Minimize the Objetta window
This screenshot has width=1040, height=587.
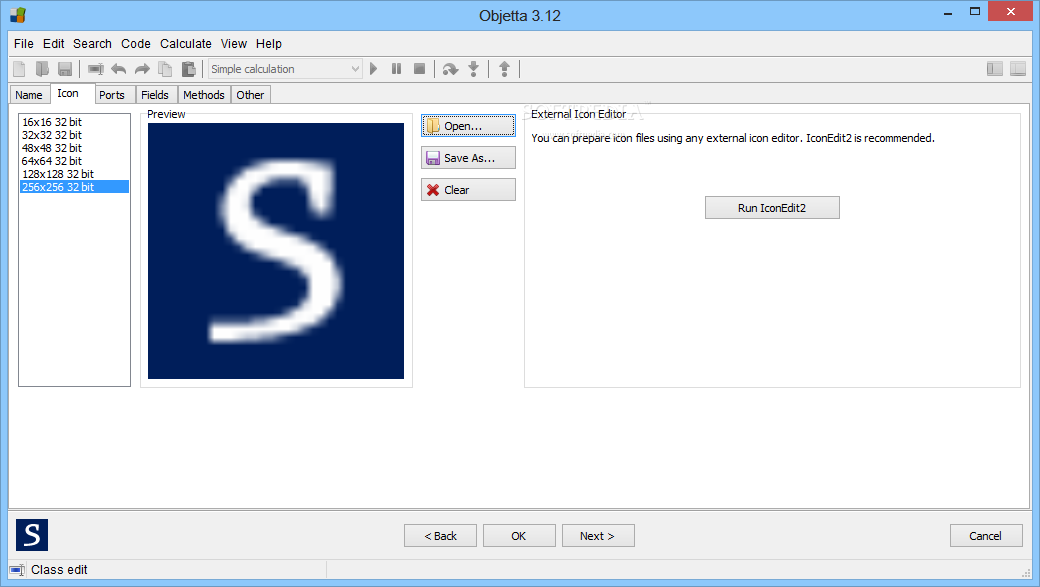tap(948, 12)
